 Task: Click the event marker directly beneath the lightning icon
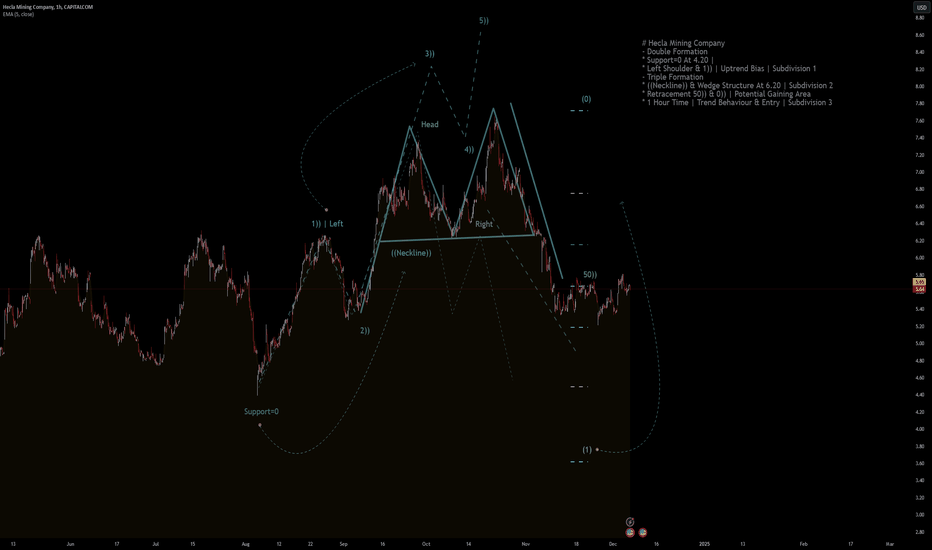[630, 532]
